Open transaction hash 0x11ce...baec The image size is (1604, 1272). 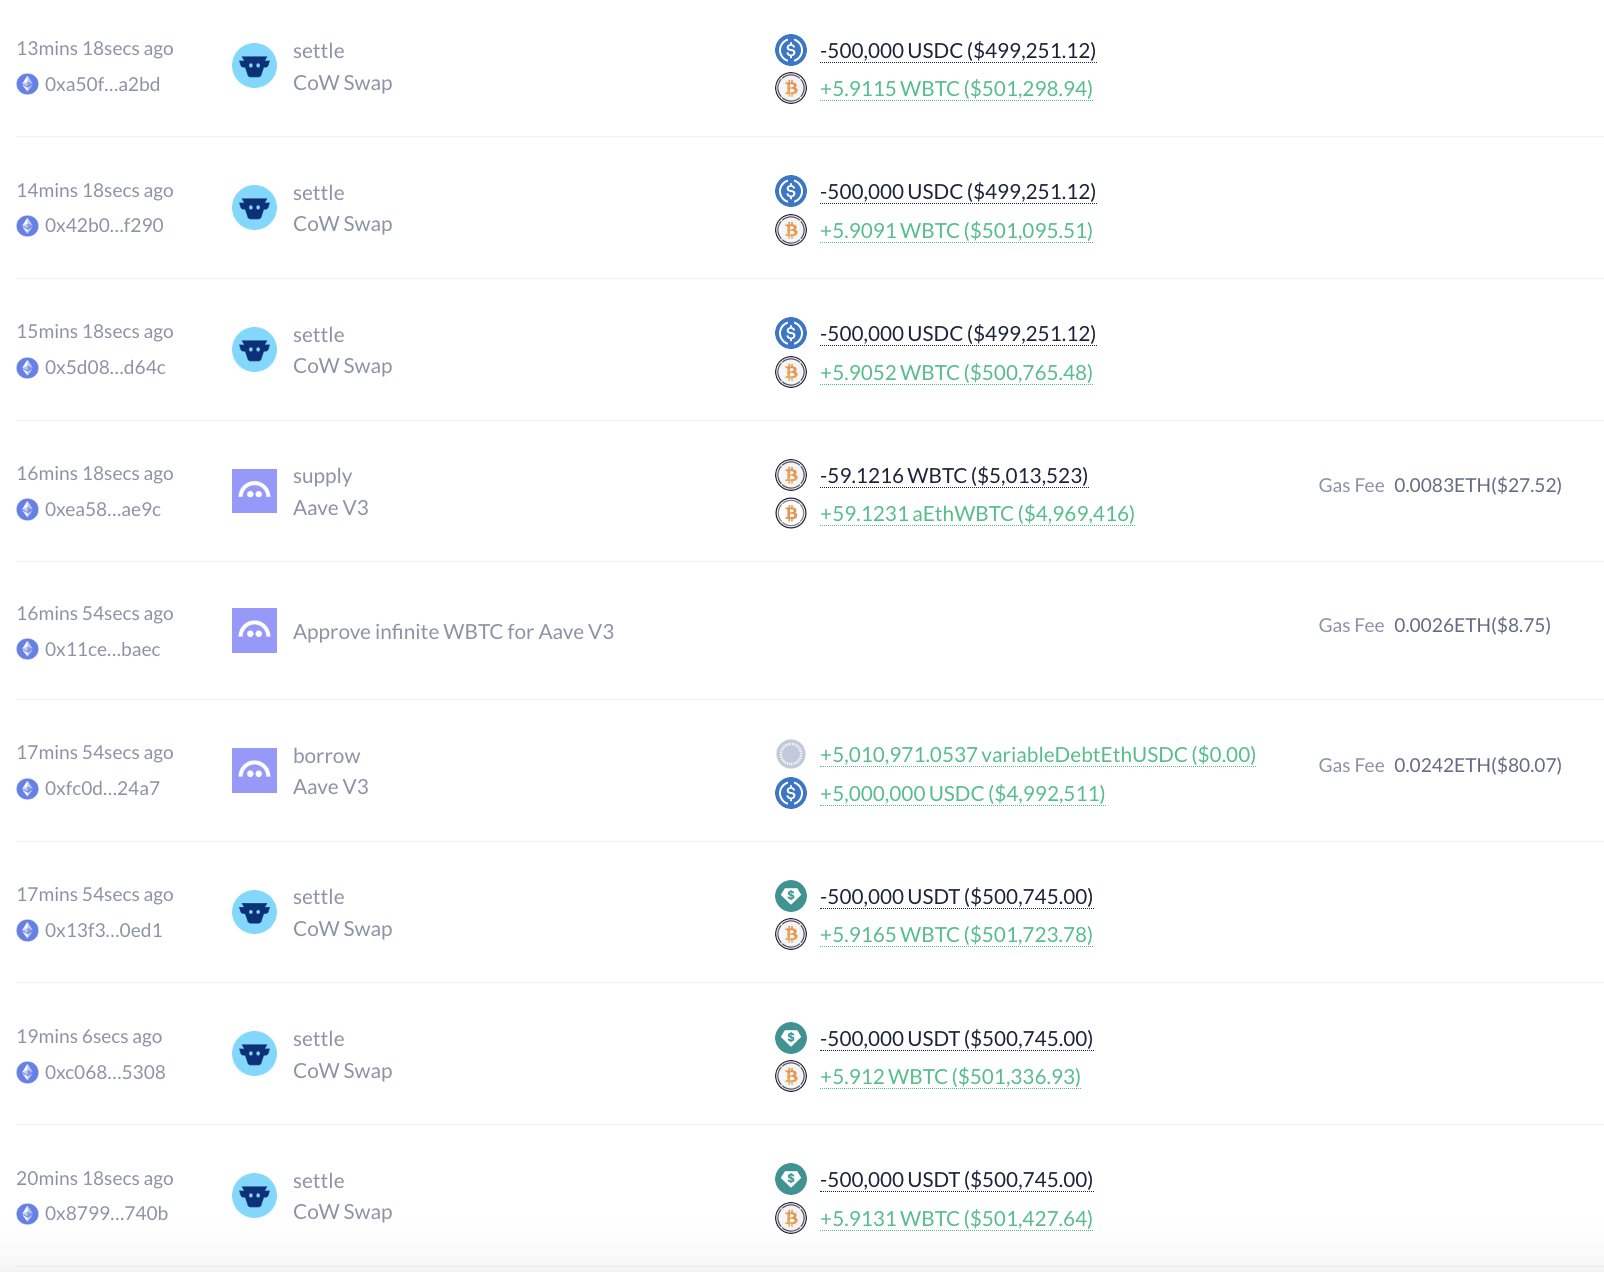(102, 649)
